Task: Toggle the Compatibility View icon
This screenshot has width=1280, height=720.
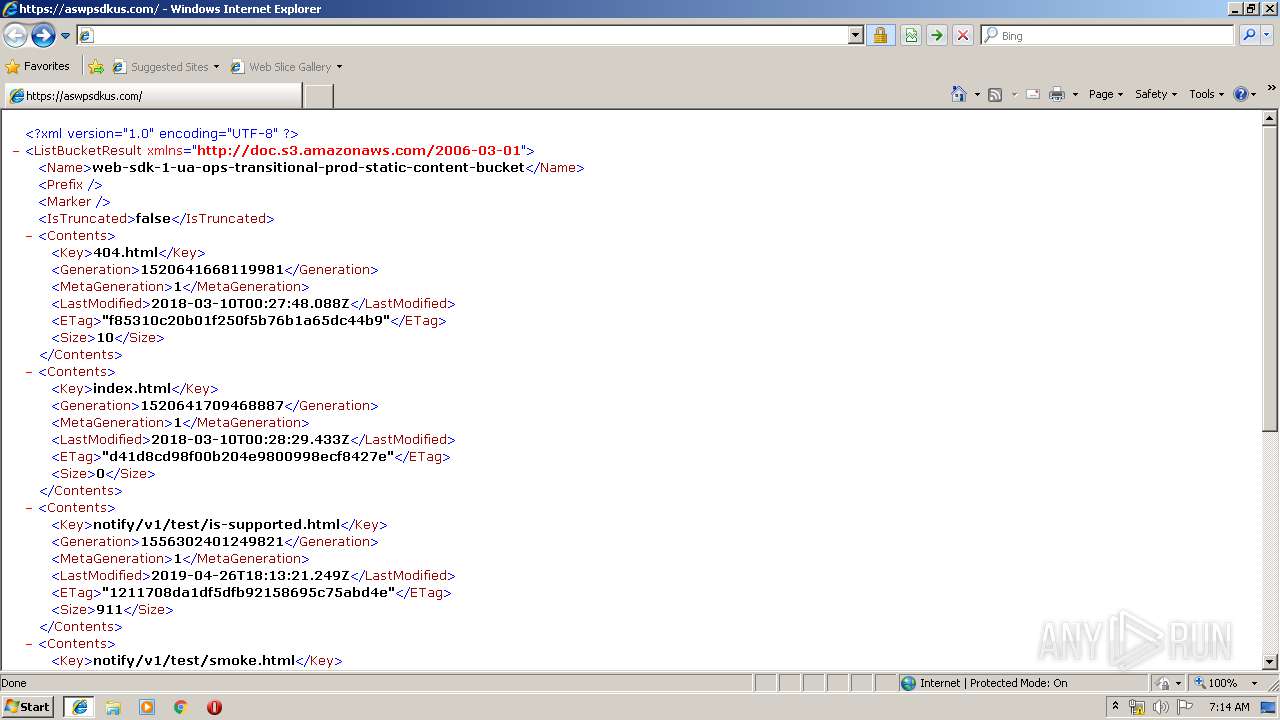Action: [x=911, y=35]
